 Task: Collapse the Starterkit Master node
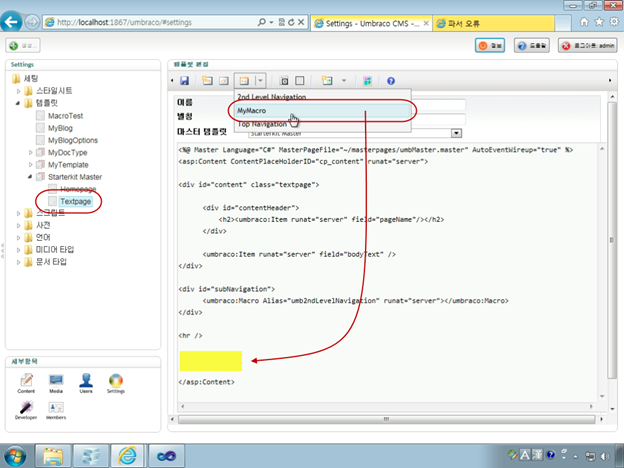30,177
